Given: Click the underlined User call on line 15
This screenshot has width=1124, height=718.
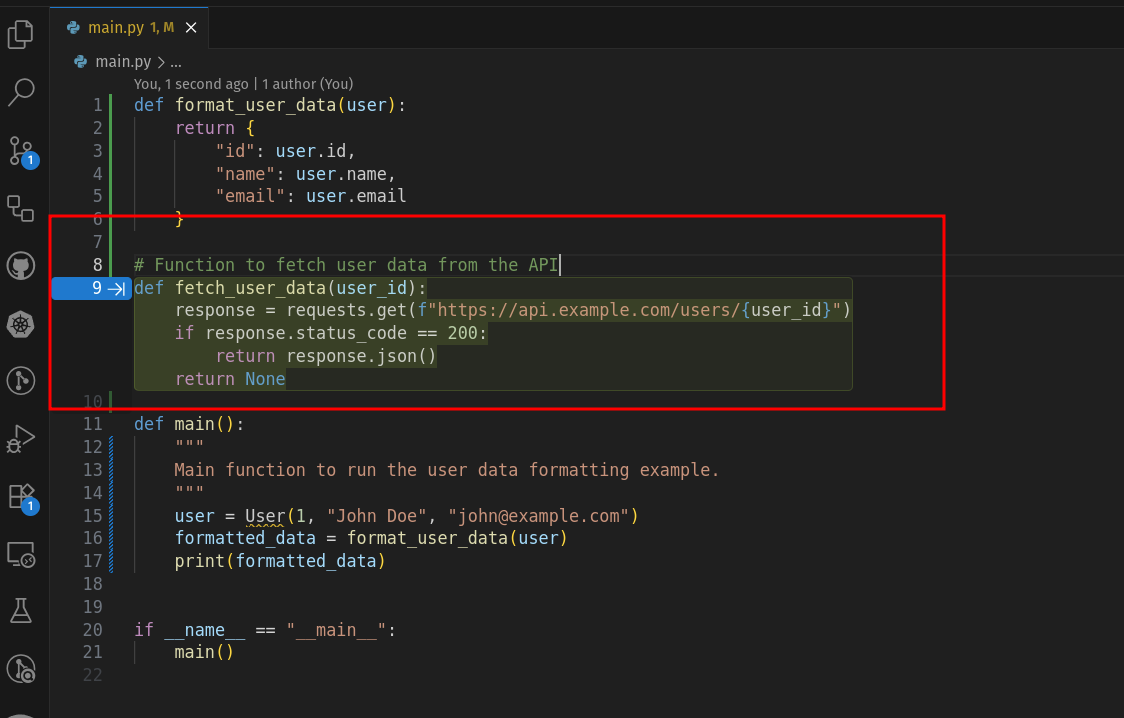Looking at the screenshot, I should click(265, 516).
